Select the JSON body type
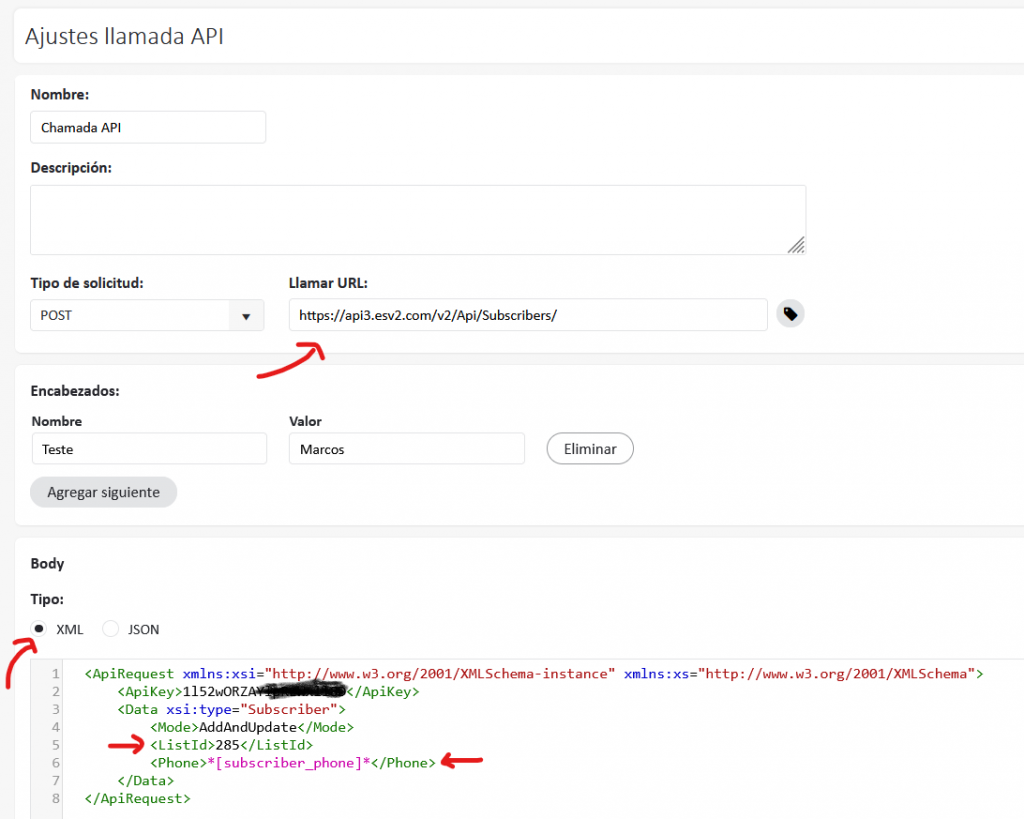 pyautogui.click(x=111, y=629)
